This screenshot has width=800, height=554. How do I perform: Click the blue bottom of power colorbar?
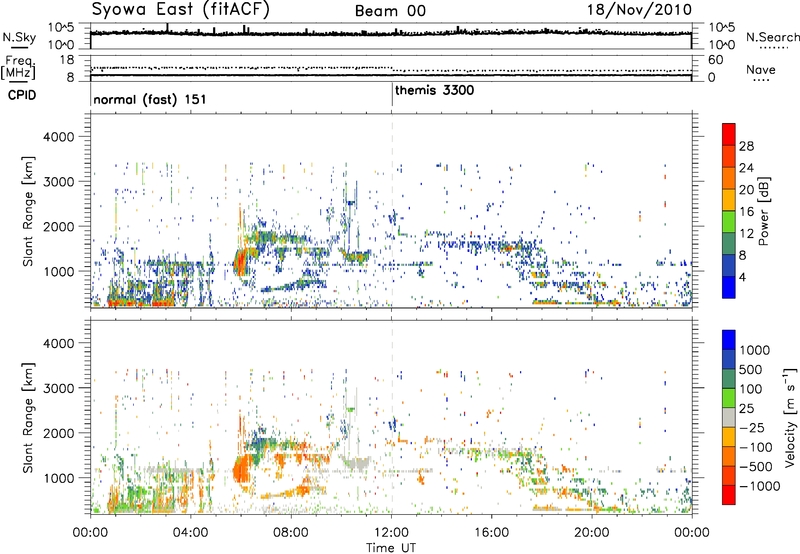(x=729, y=287)
